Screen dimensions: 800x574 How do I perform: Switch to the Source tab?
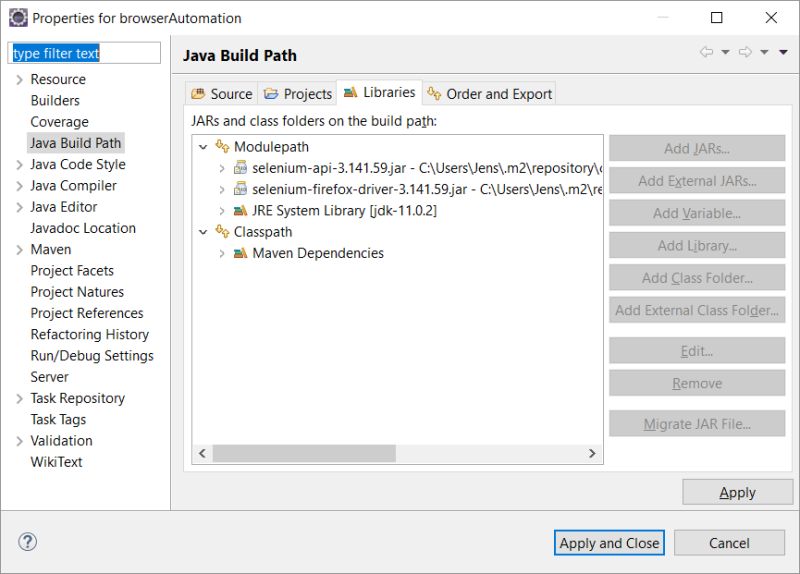[x=221, y=93]
